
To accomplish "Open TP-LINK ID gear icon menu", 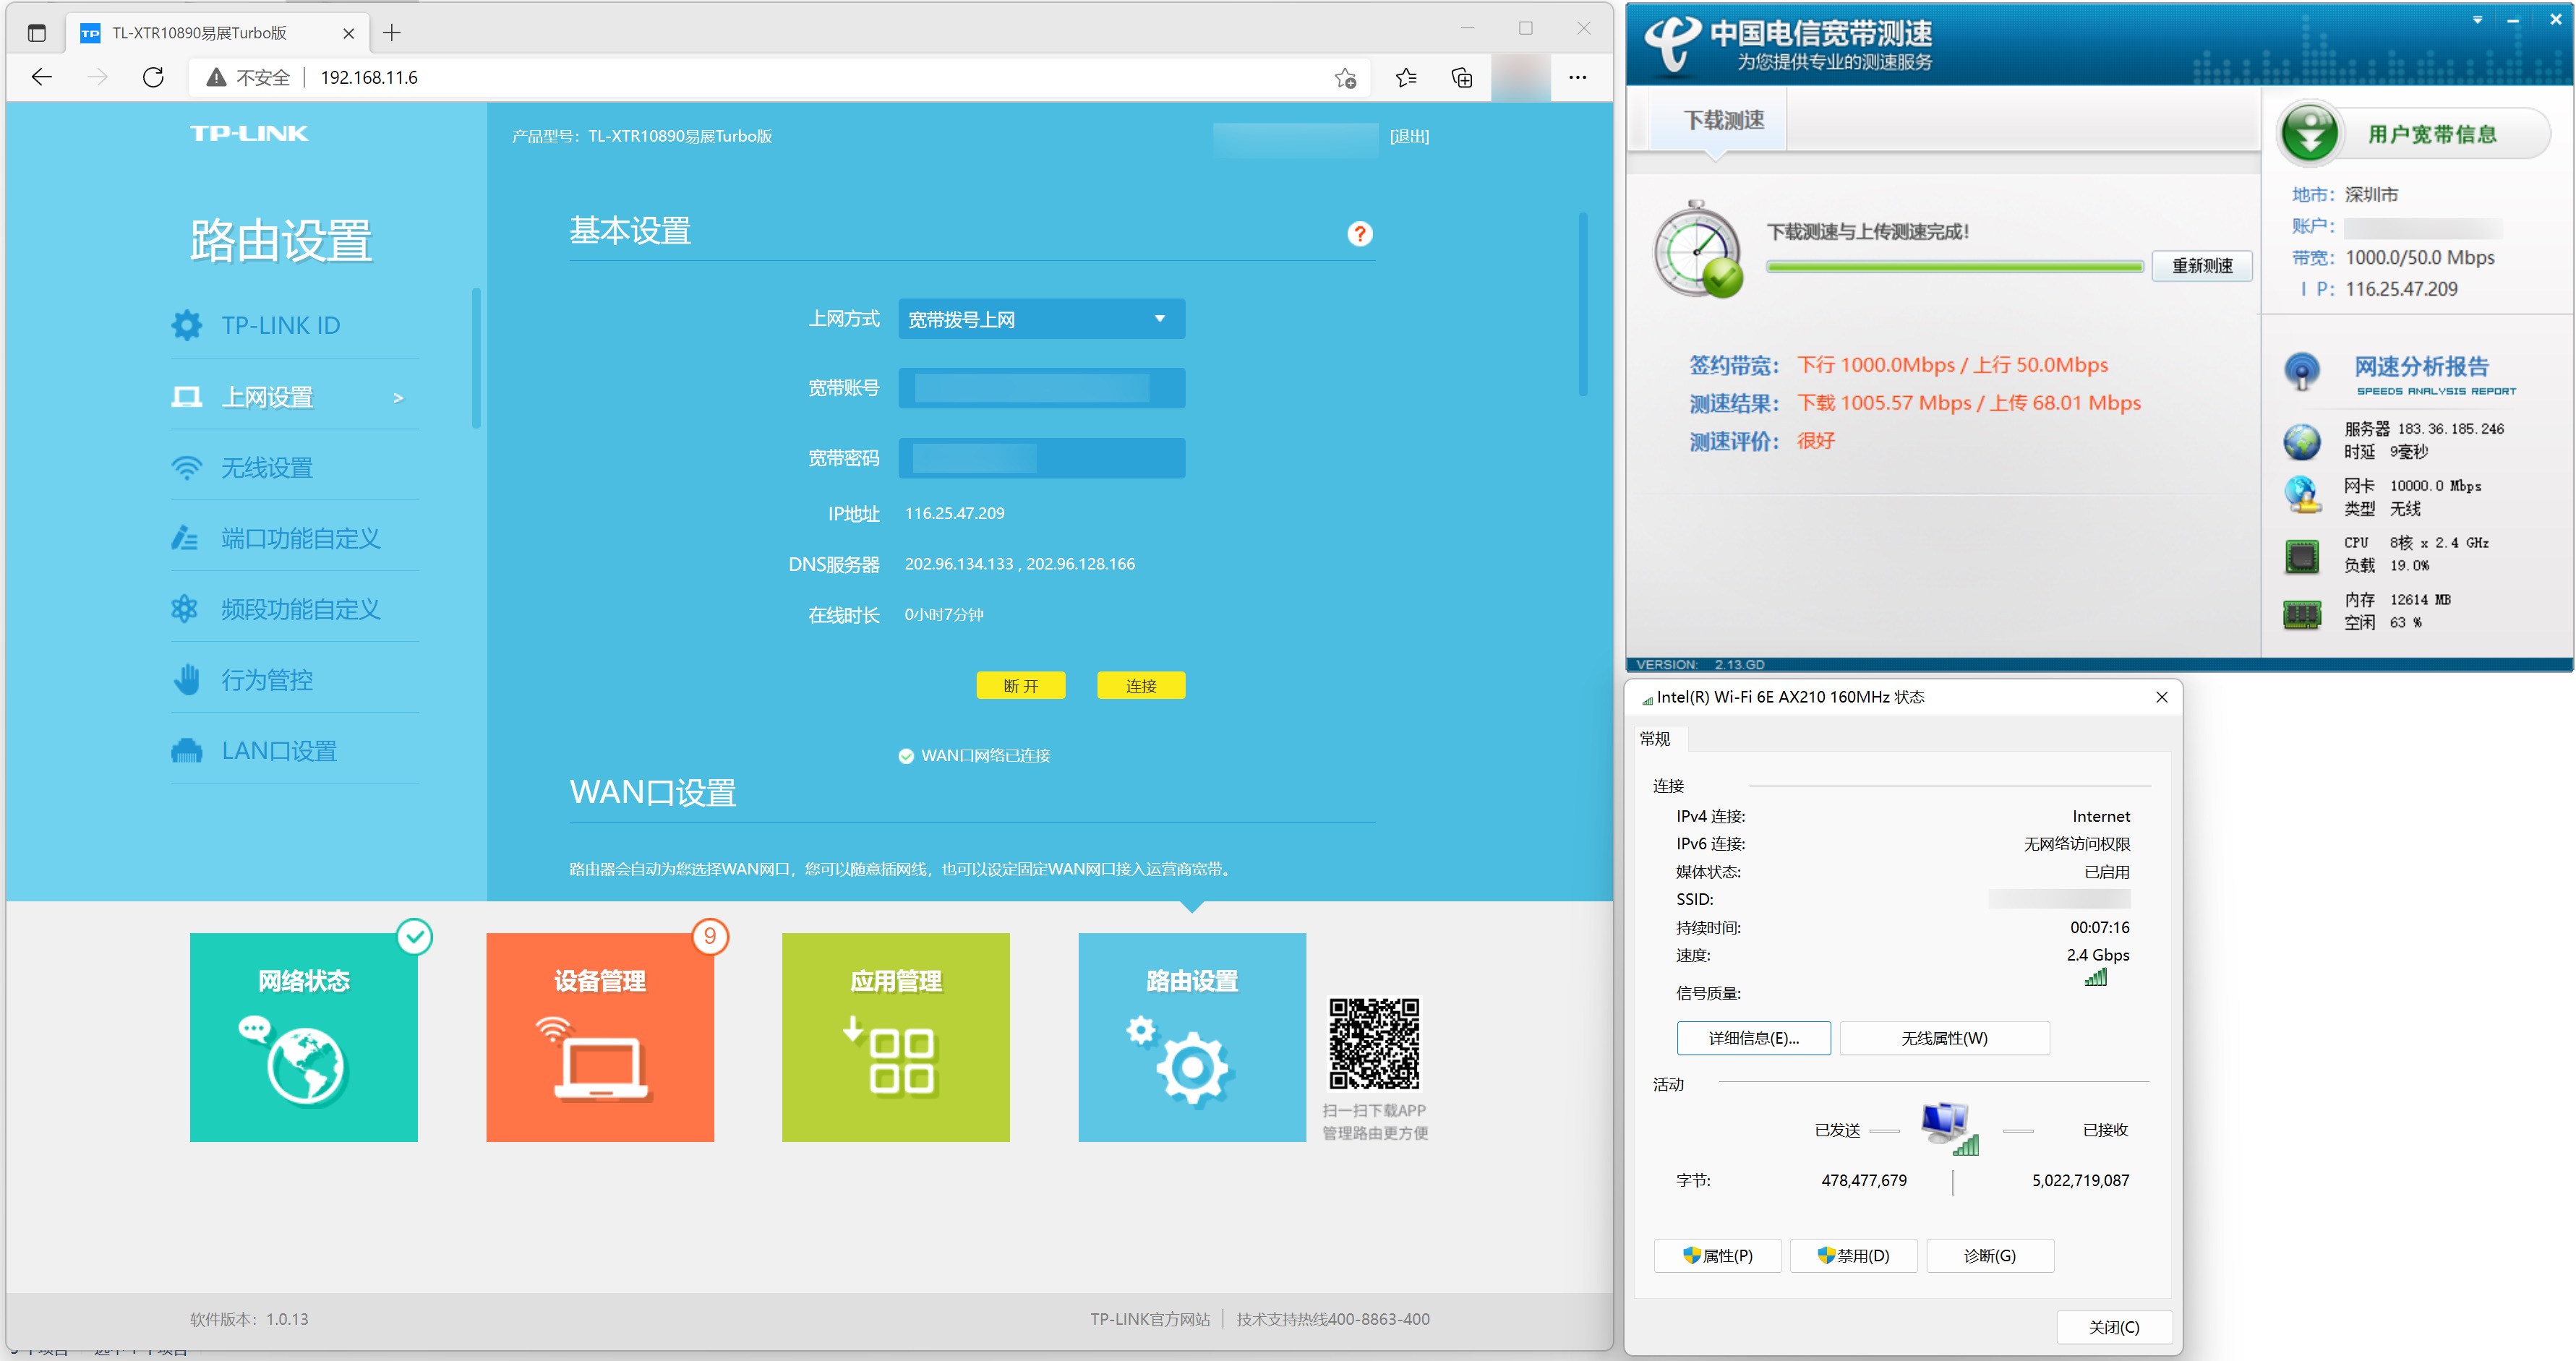I will tap(187, 325).
